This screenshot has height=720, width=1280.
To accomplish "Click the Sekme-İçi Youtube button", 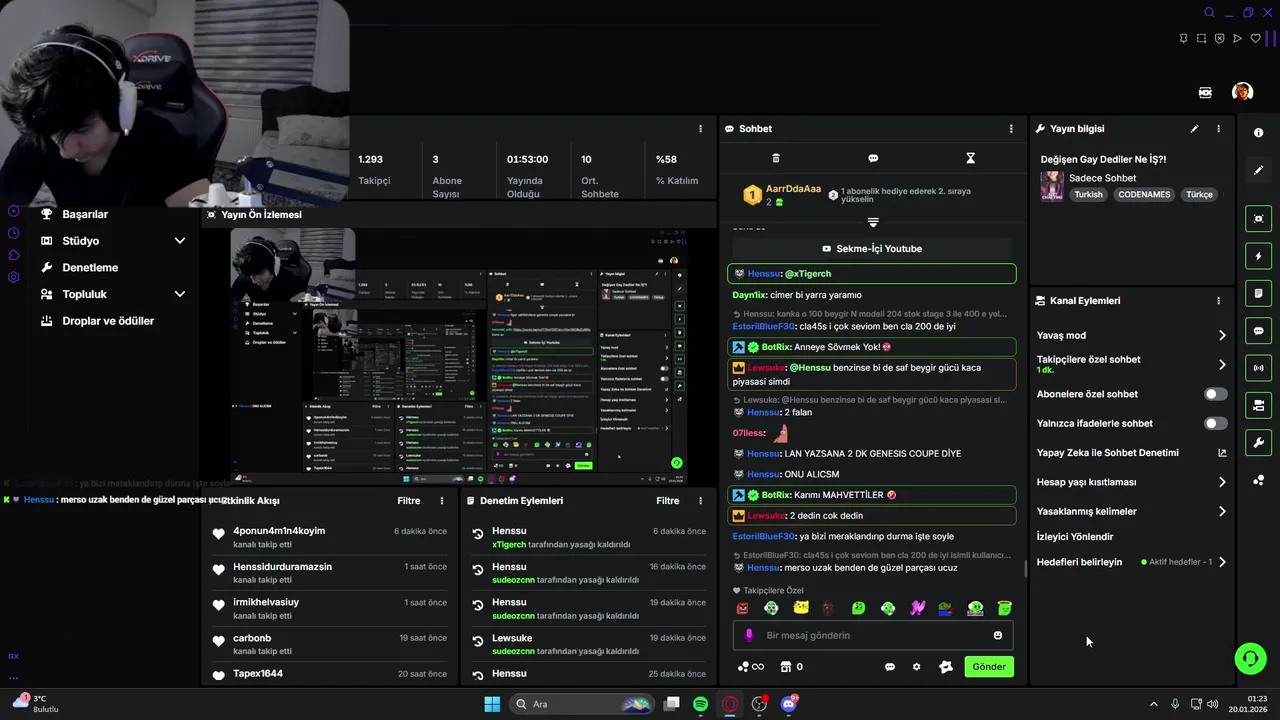I will click(873, 249).
